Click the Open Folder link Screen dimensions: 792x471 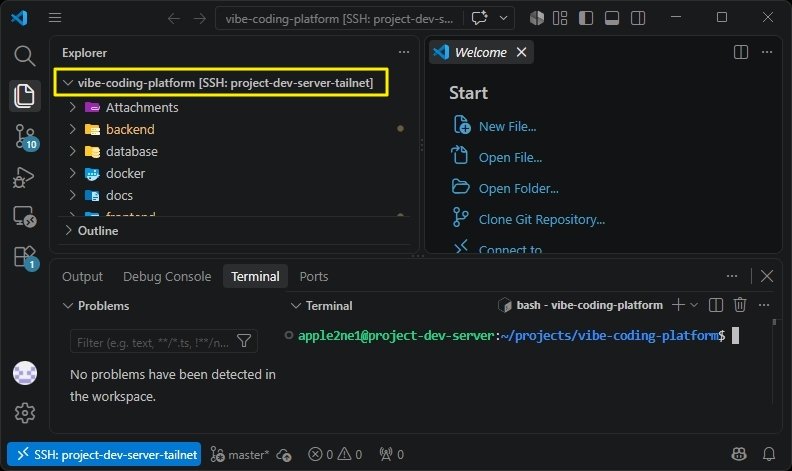pos(519,189)
